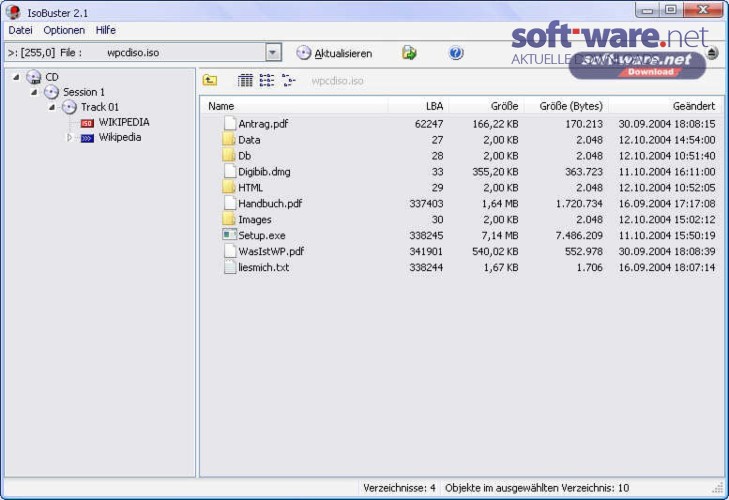
Task: Select the Handbuch.pdf file
Action: pos(270,203)
